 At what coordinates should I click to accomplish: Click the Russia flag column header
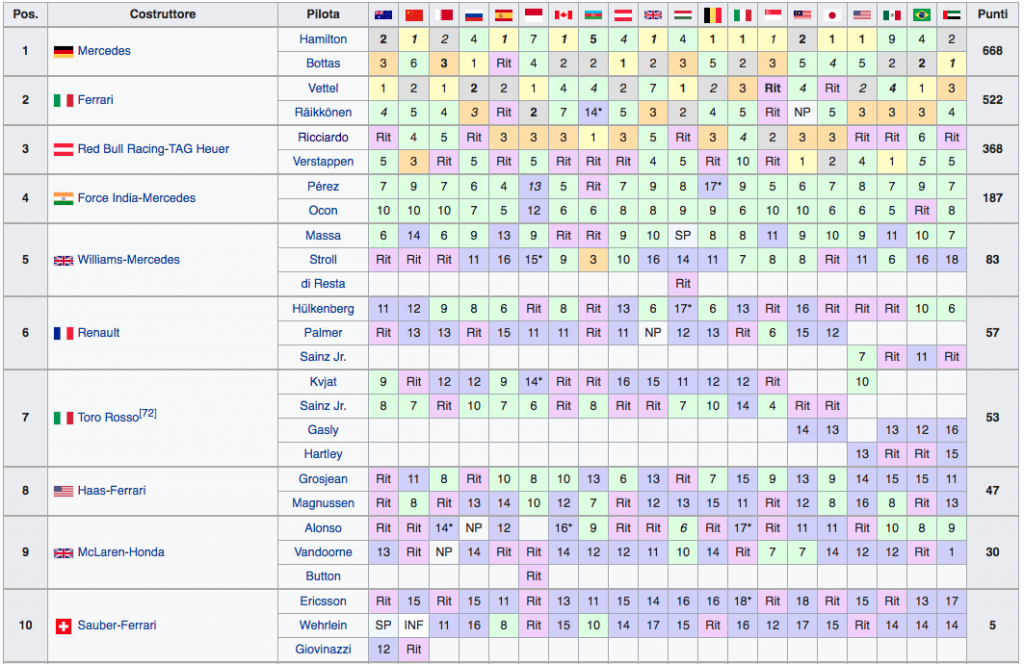pyautogui.click(x=474, y=14)
